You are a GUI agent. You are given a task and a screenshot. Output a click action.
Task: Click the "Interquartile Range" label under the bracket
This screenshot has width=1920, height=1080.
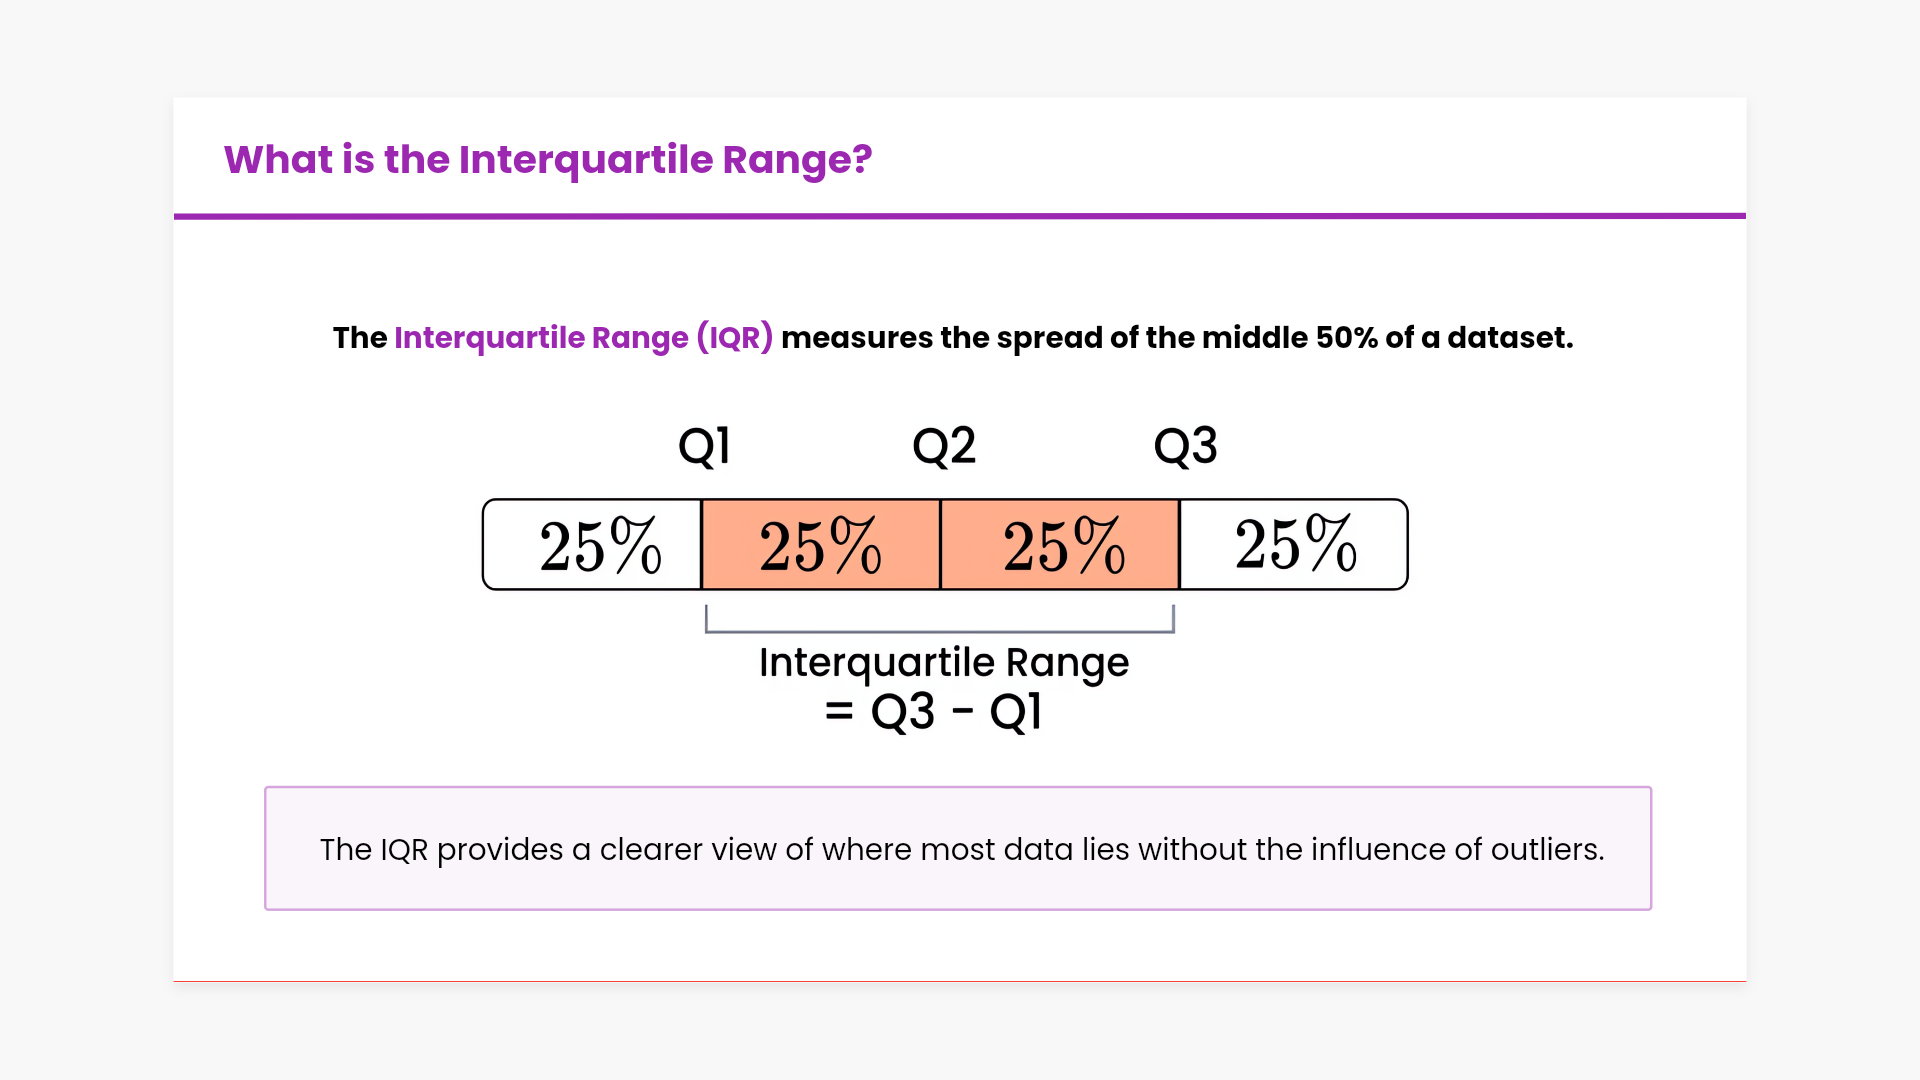tap(943, 662)
